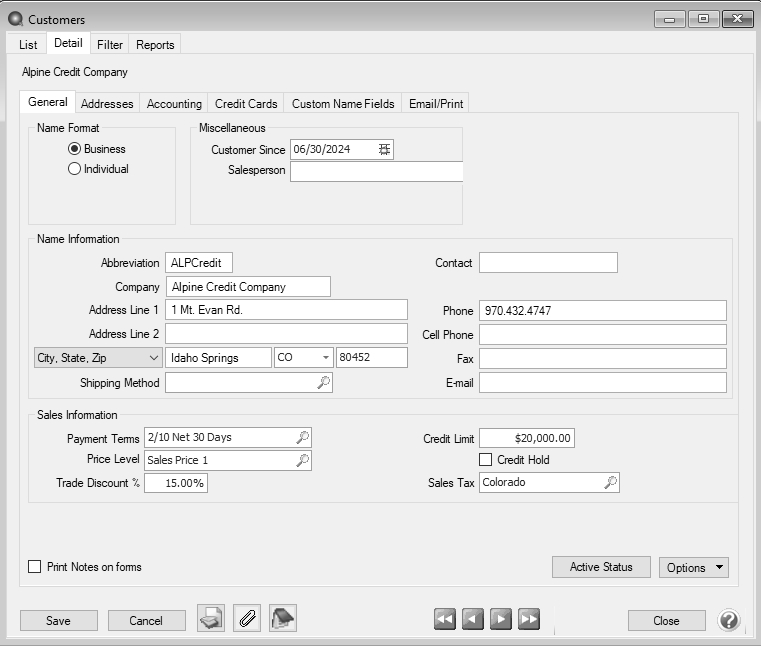
Task: Open the Customer Since calendar picker
Action: pos(385,150)
